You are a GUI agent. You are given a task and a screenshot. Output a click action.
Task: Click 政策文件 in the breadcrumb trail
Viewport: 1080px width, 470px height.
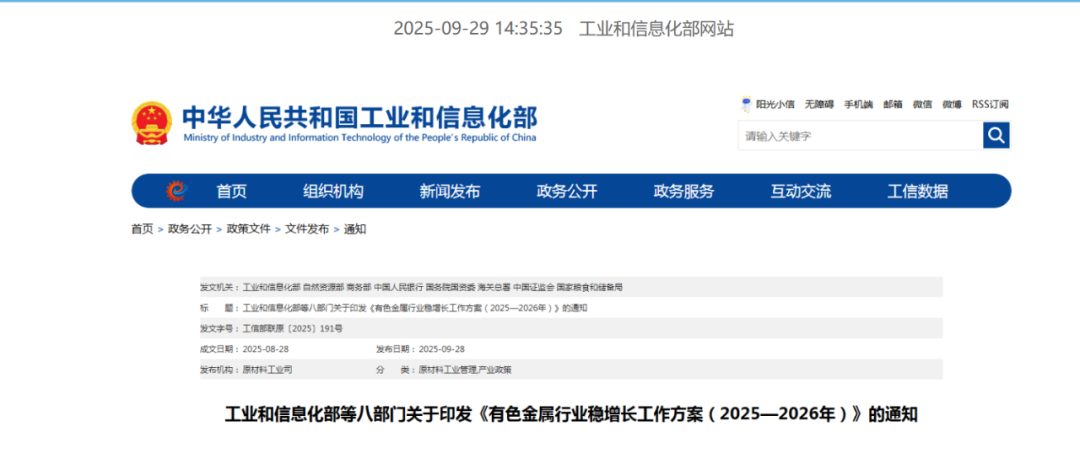pyautogui.click(x=248, y=229)
